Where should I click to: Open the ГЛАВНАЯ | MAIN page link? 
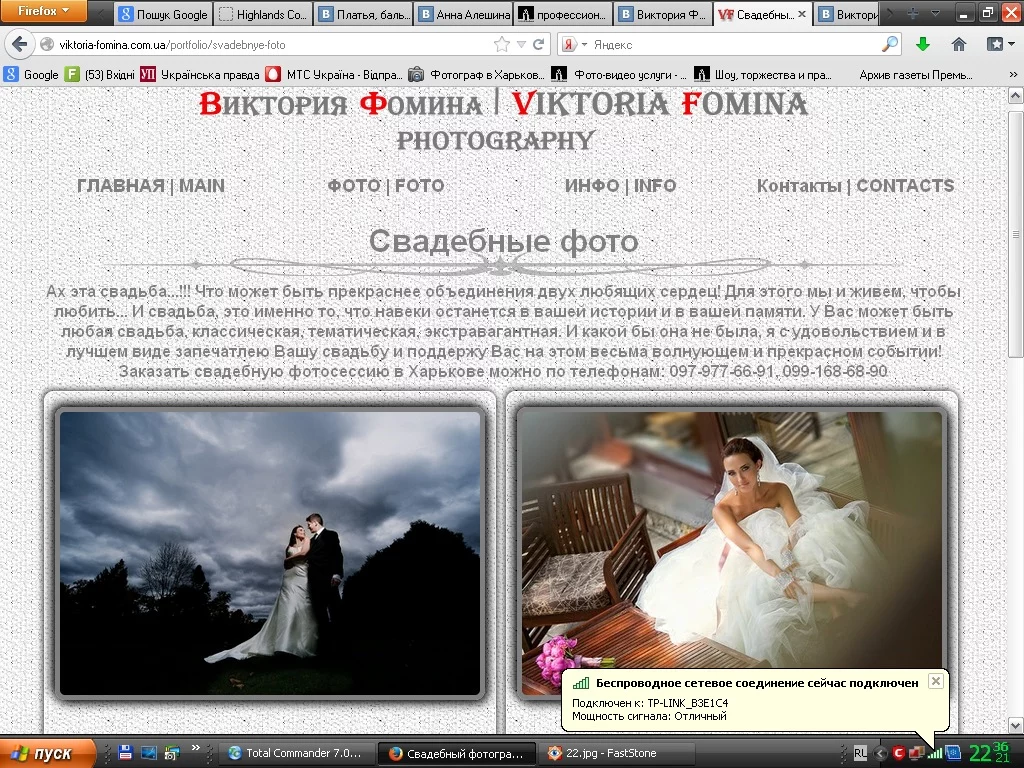[x=151, y=186]
